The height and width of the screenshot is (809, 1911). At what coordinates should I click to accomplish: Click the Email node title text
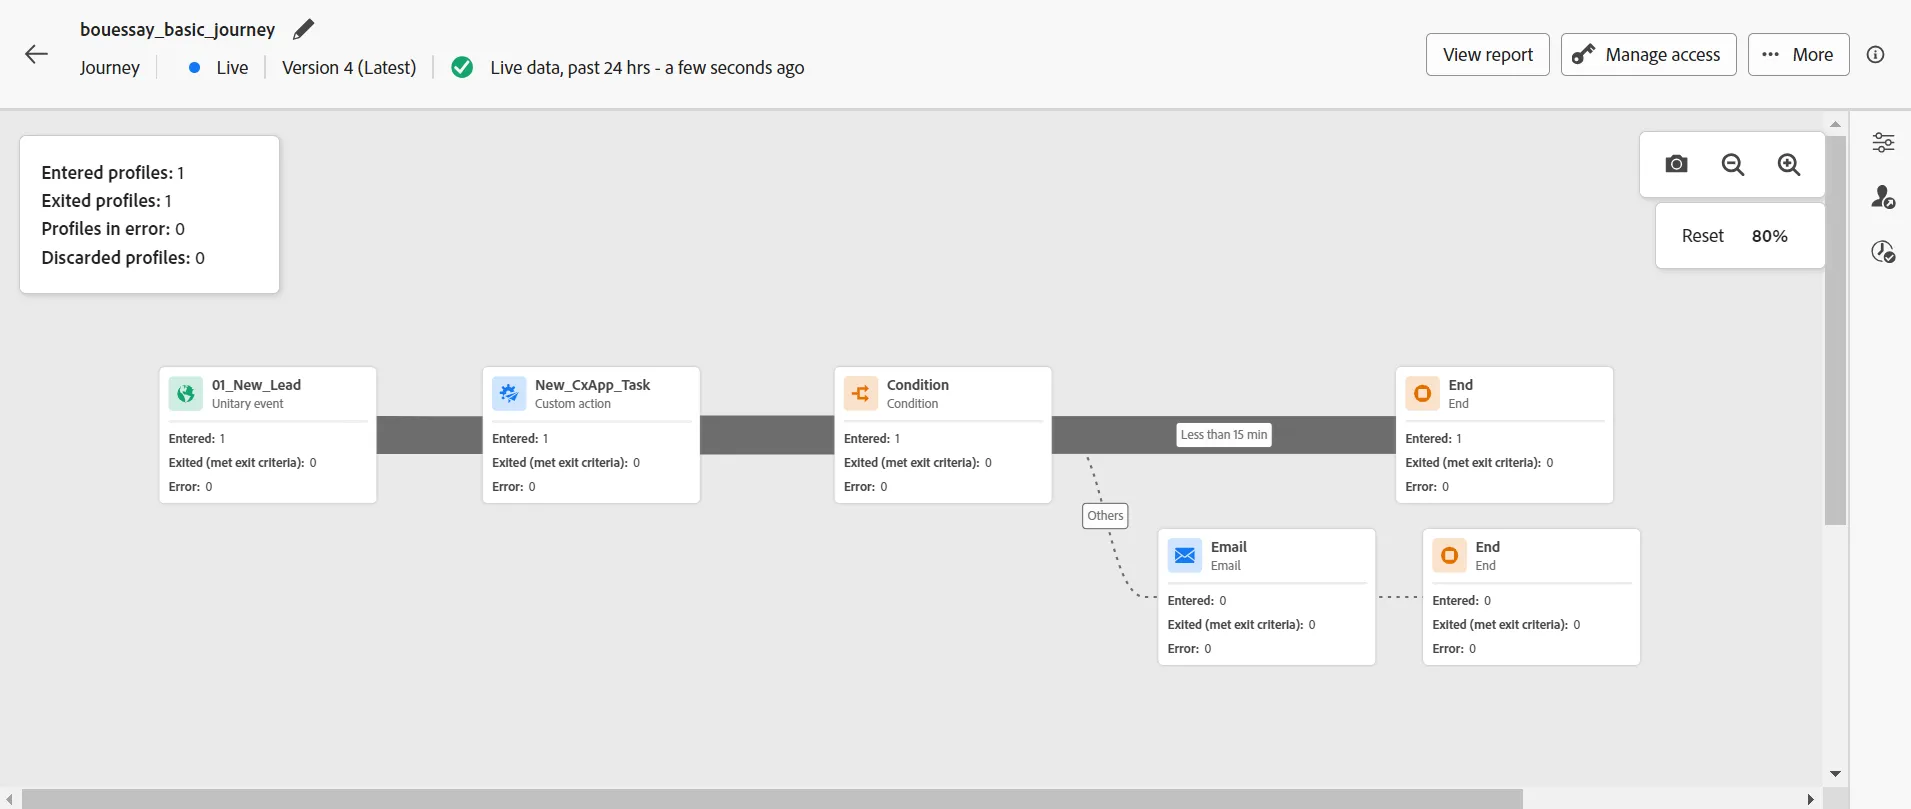click(1229, 547)
